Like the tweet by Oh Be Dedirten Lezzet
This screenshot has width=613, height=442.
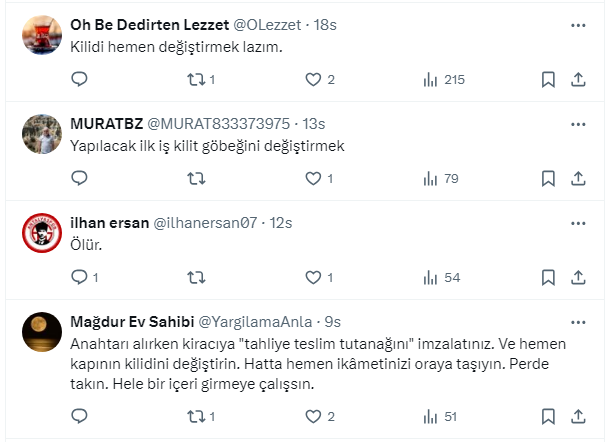click(x=313, y=80)
